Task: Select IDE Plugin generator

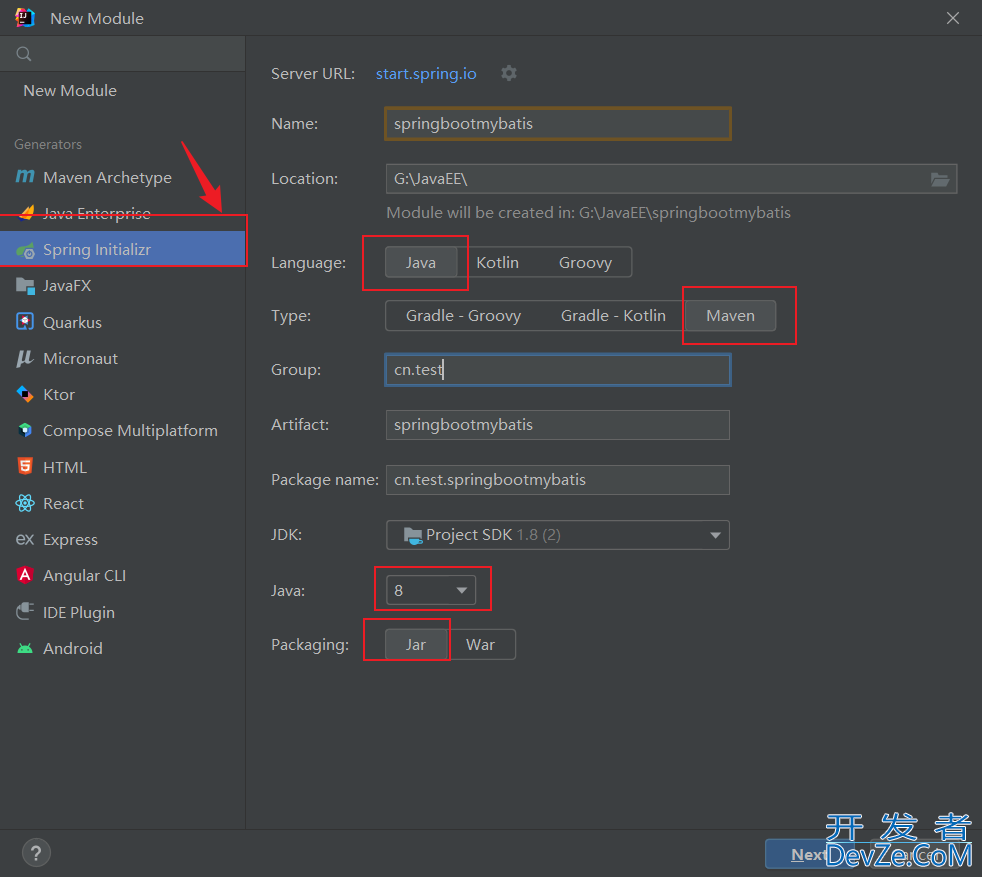Action: [123, 611]
